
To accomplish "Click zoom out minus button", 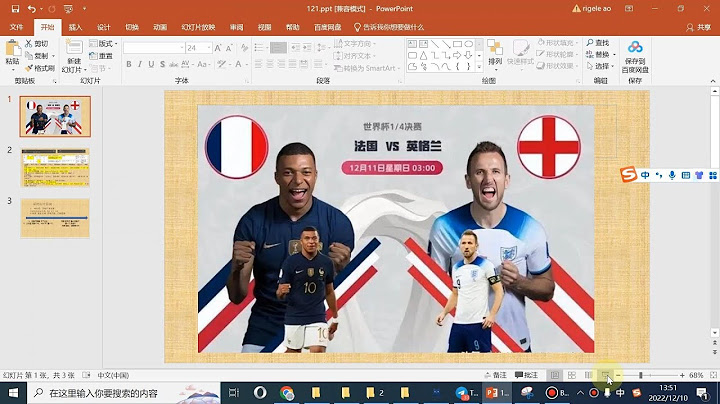I will pos(618,375).
